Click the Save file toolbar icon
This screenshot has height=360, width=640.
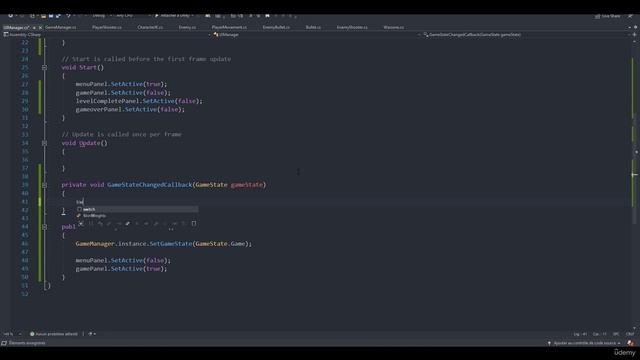coord(51,16)
